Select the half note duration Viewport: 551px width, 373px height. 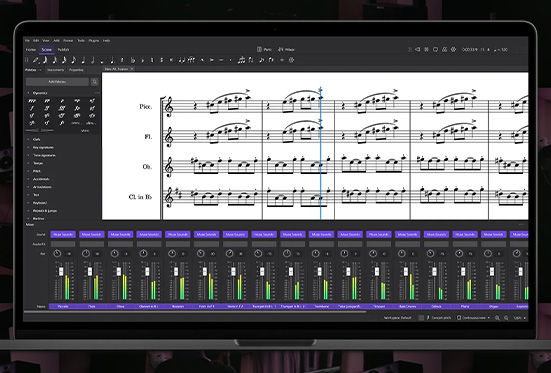(x=92, y=60)
